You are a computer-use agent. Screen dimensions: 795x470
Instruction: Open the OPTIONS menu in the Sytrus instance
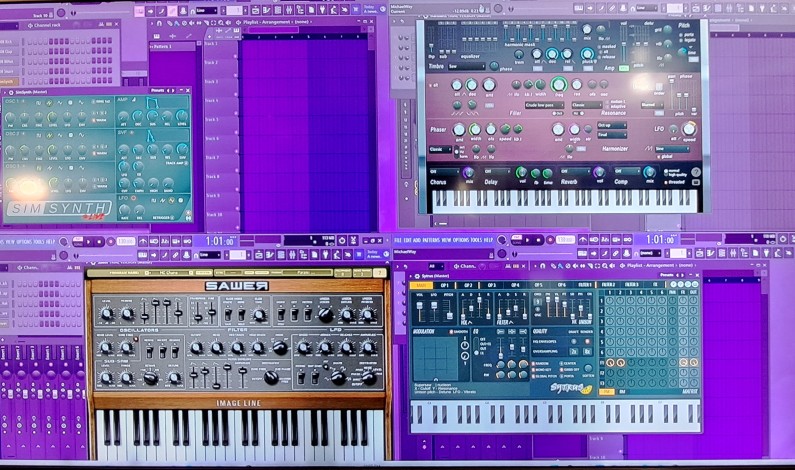[461, 240]
